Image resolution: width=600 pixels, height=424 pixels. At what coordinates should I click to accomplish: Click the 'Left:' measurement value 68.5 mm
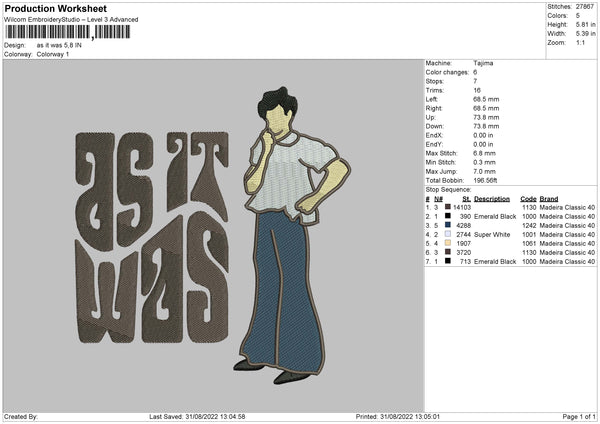pos(486,99)
